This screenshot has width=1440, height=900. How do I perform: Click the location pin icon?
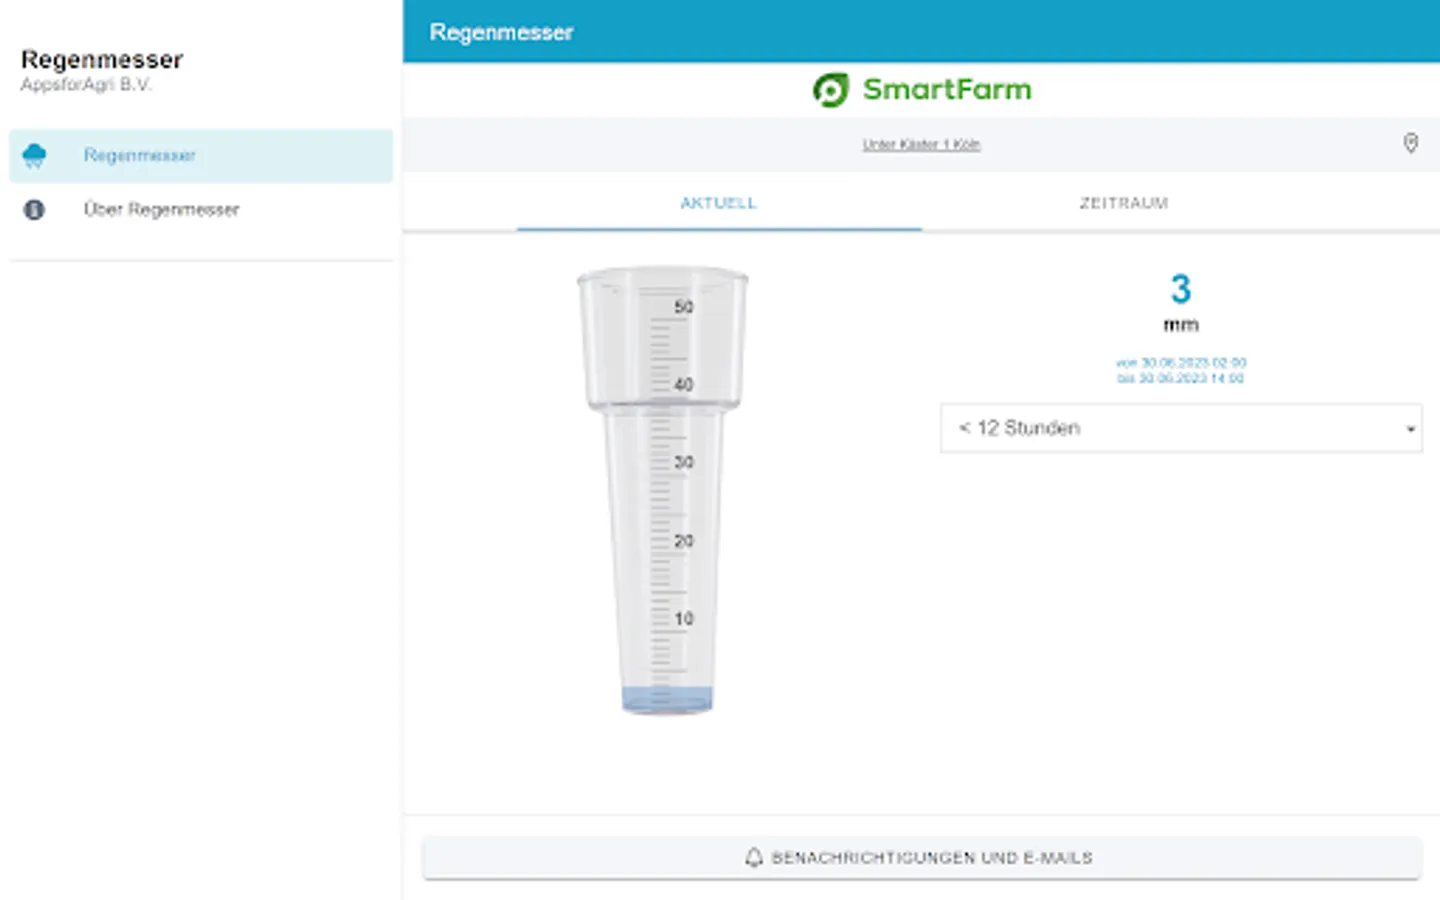(x=1410, y=144)
